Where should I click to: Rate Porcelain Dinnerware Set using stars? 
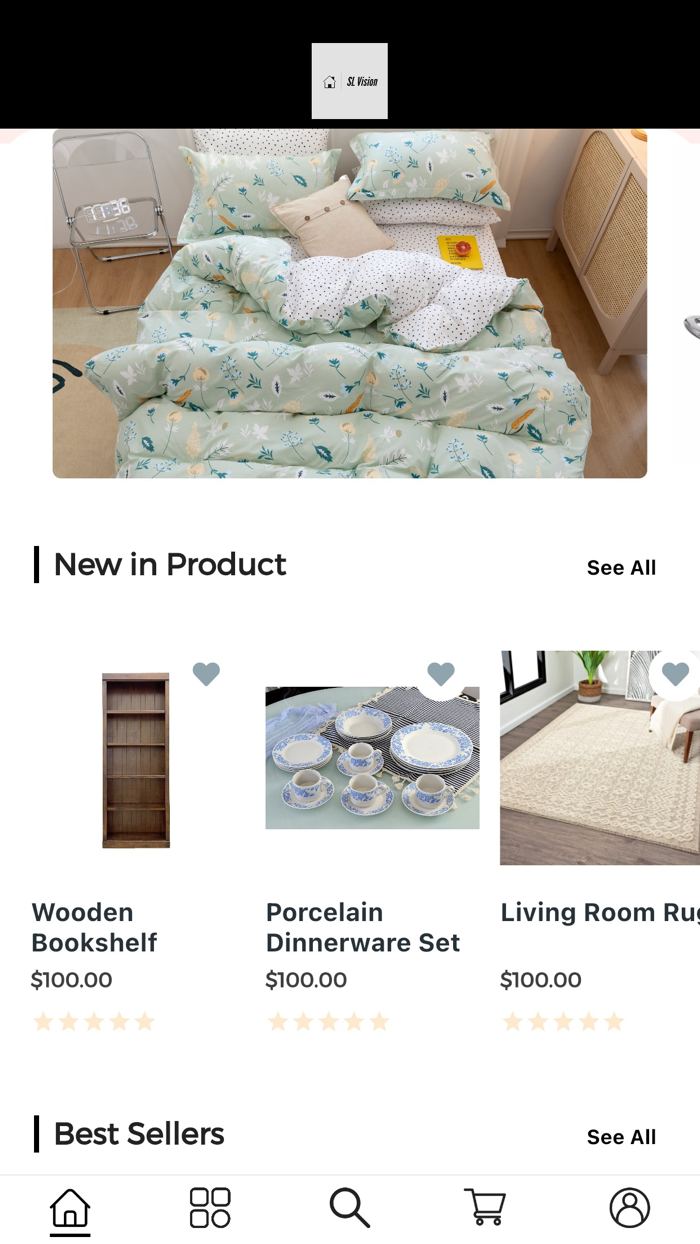click(329, 1022)
